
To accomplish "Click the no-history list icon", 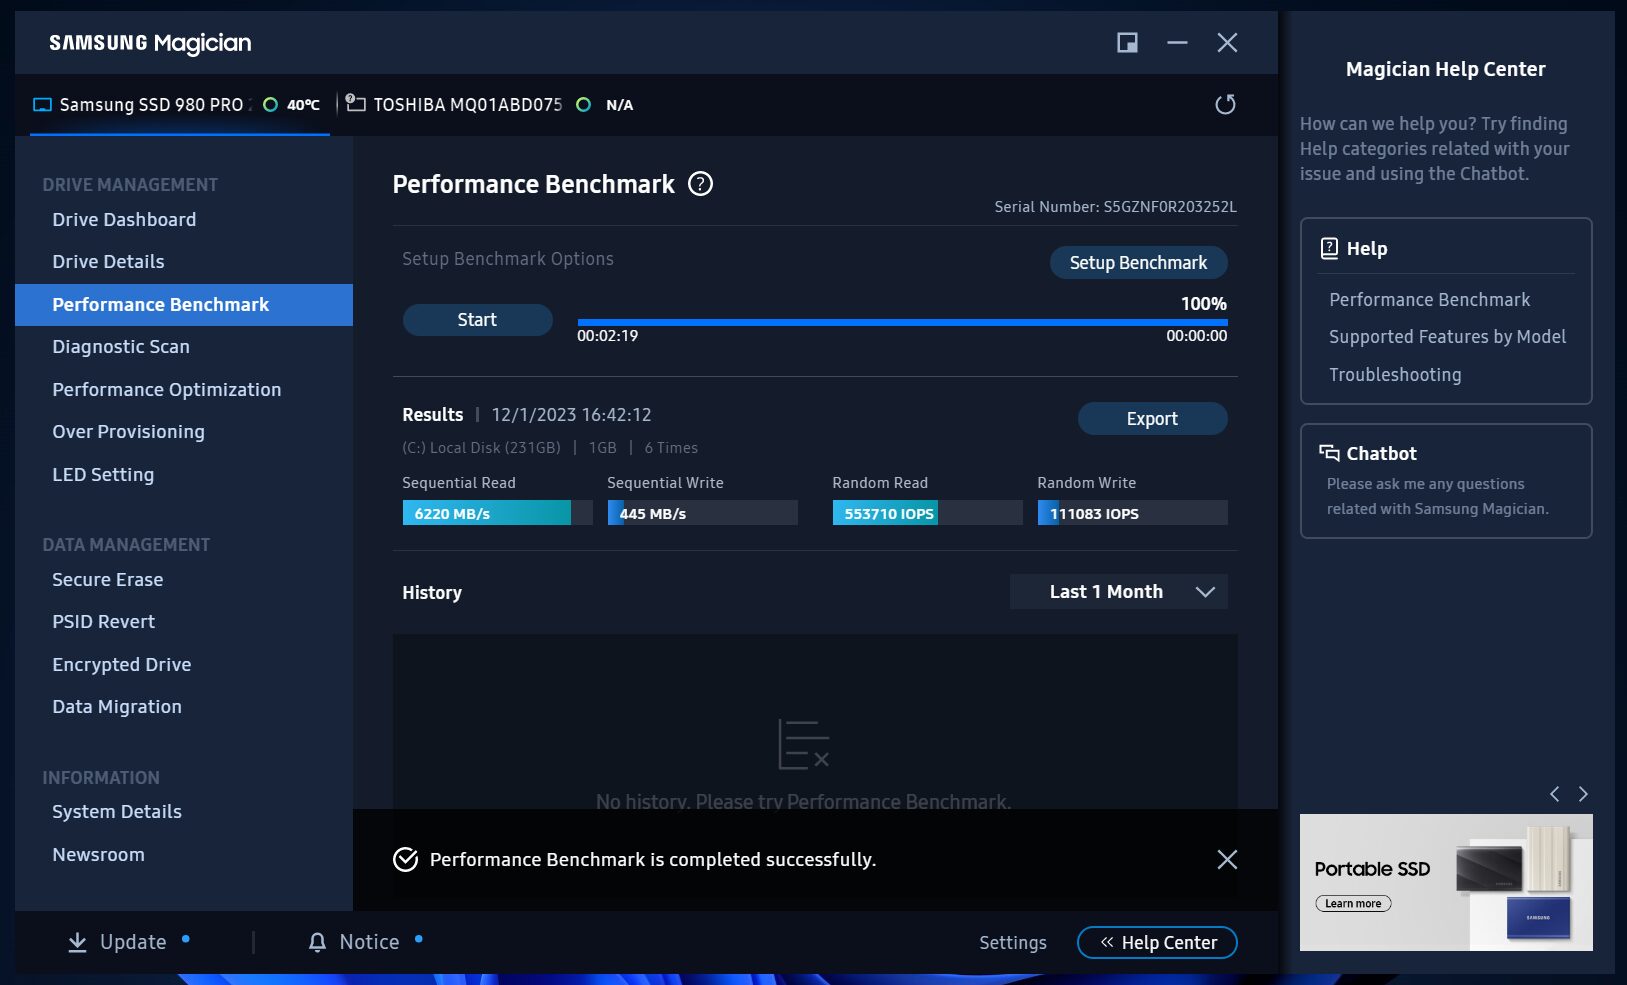I will 804,745.
